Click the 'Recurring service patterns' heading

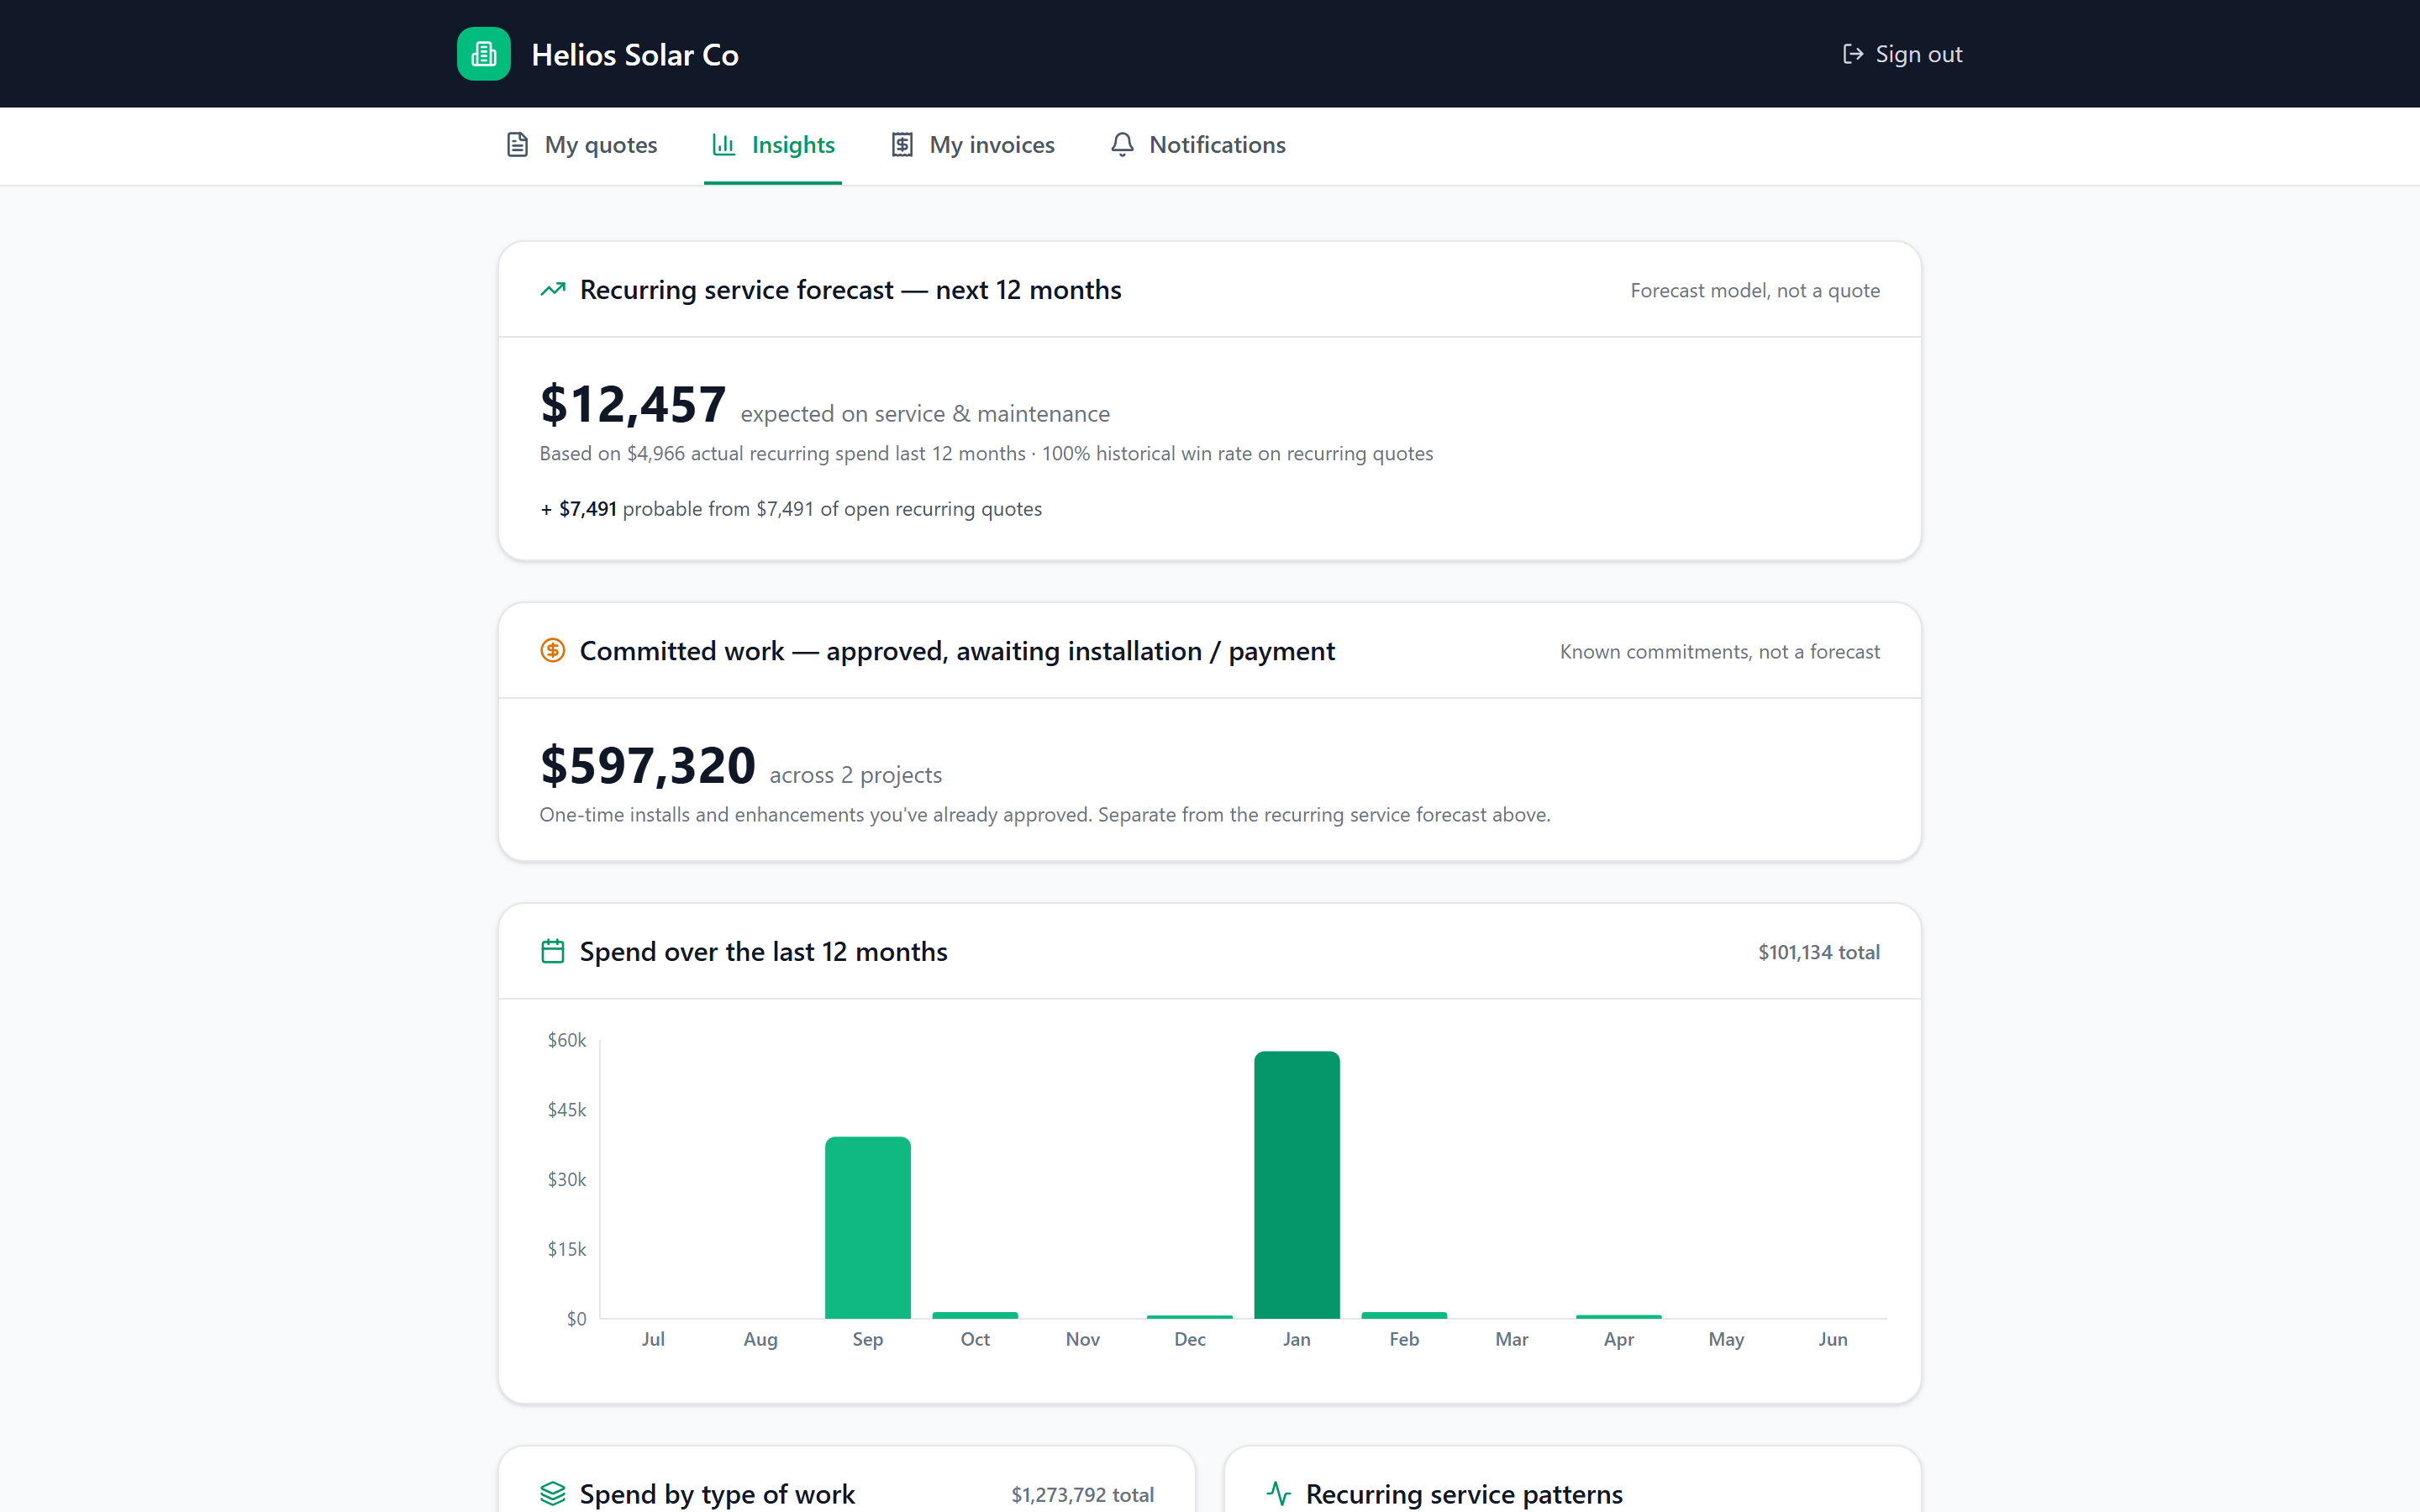tap(1464, 1494)
